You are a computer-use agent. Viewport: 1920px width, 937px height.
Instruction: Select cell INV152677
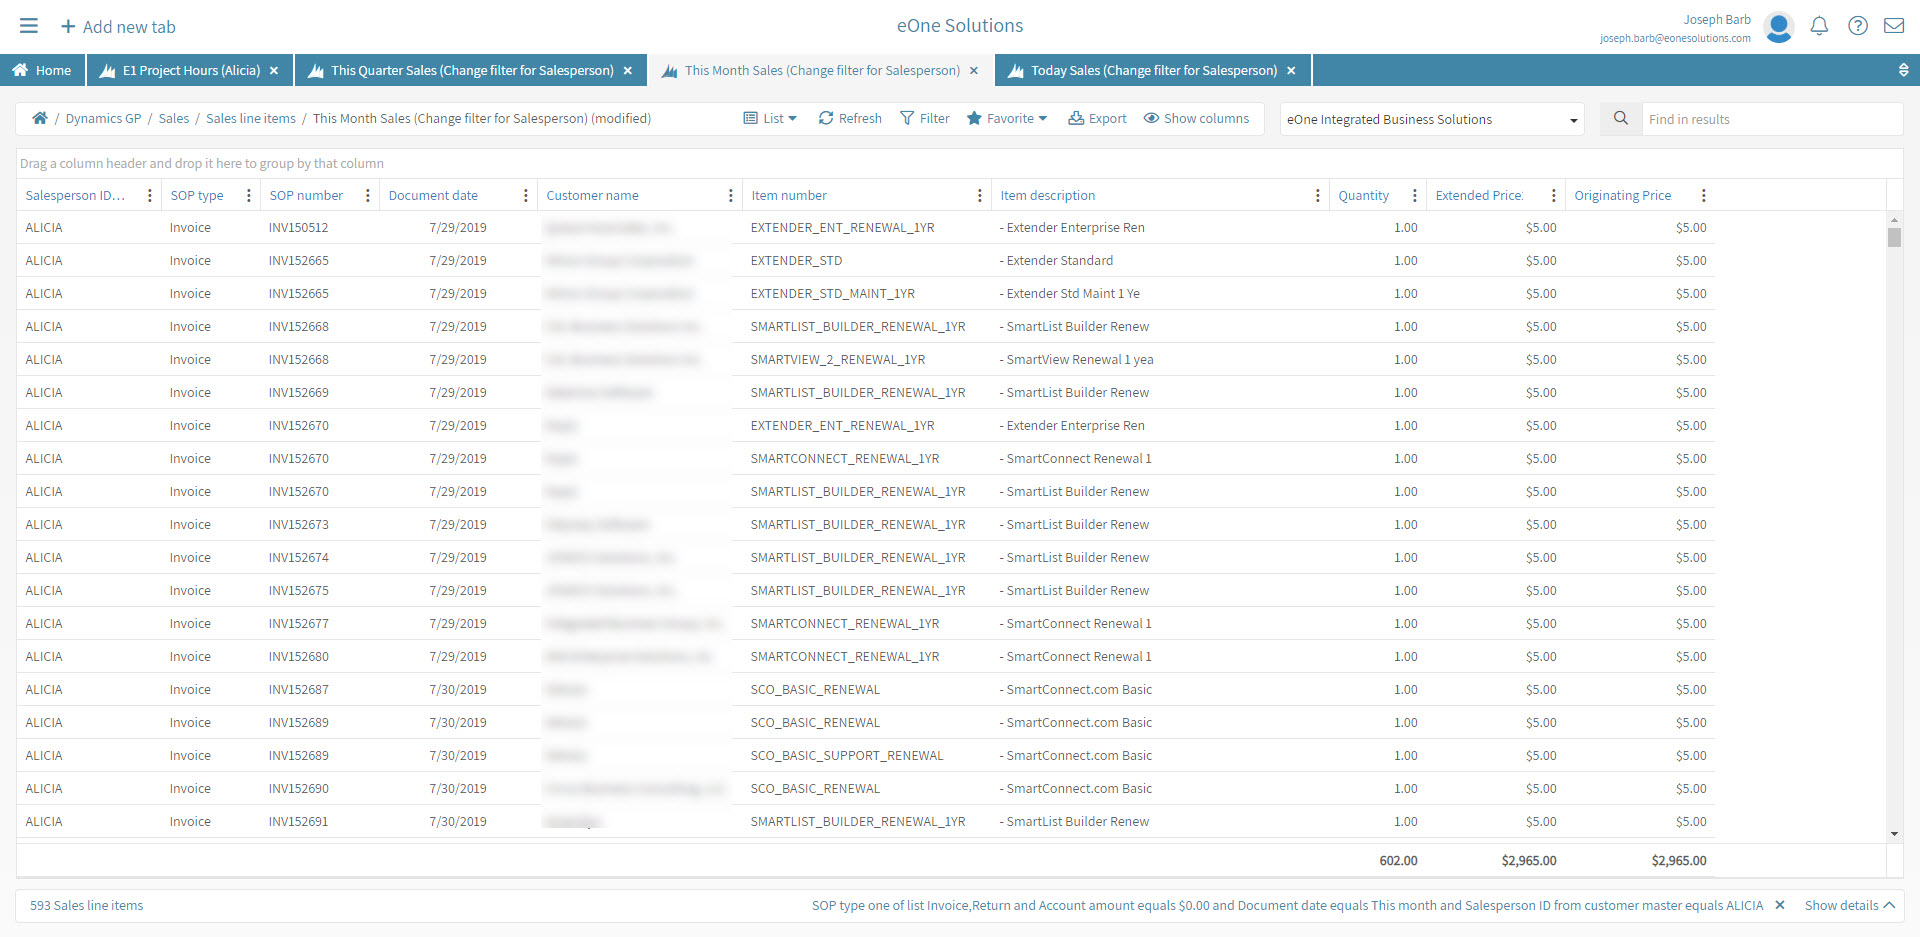(298, 624)
